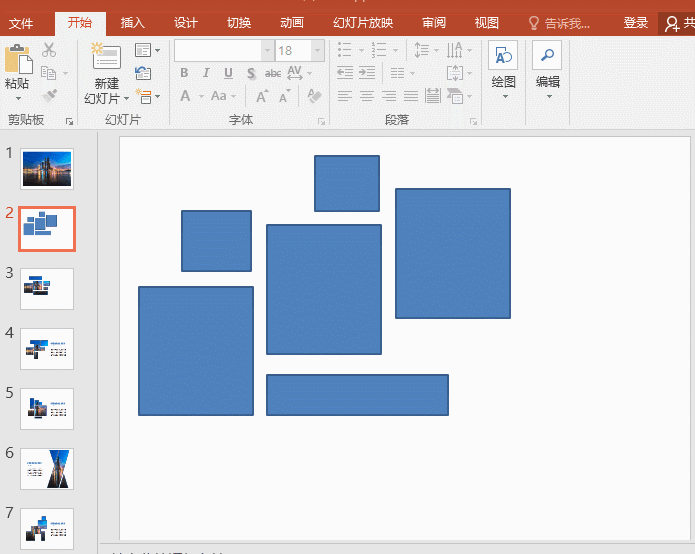Screen dimensions: 695x554
Task: Expand the Bullets dropdown arrow
Action: click(x=361, y=50)
